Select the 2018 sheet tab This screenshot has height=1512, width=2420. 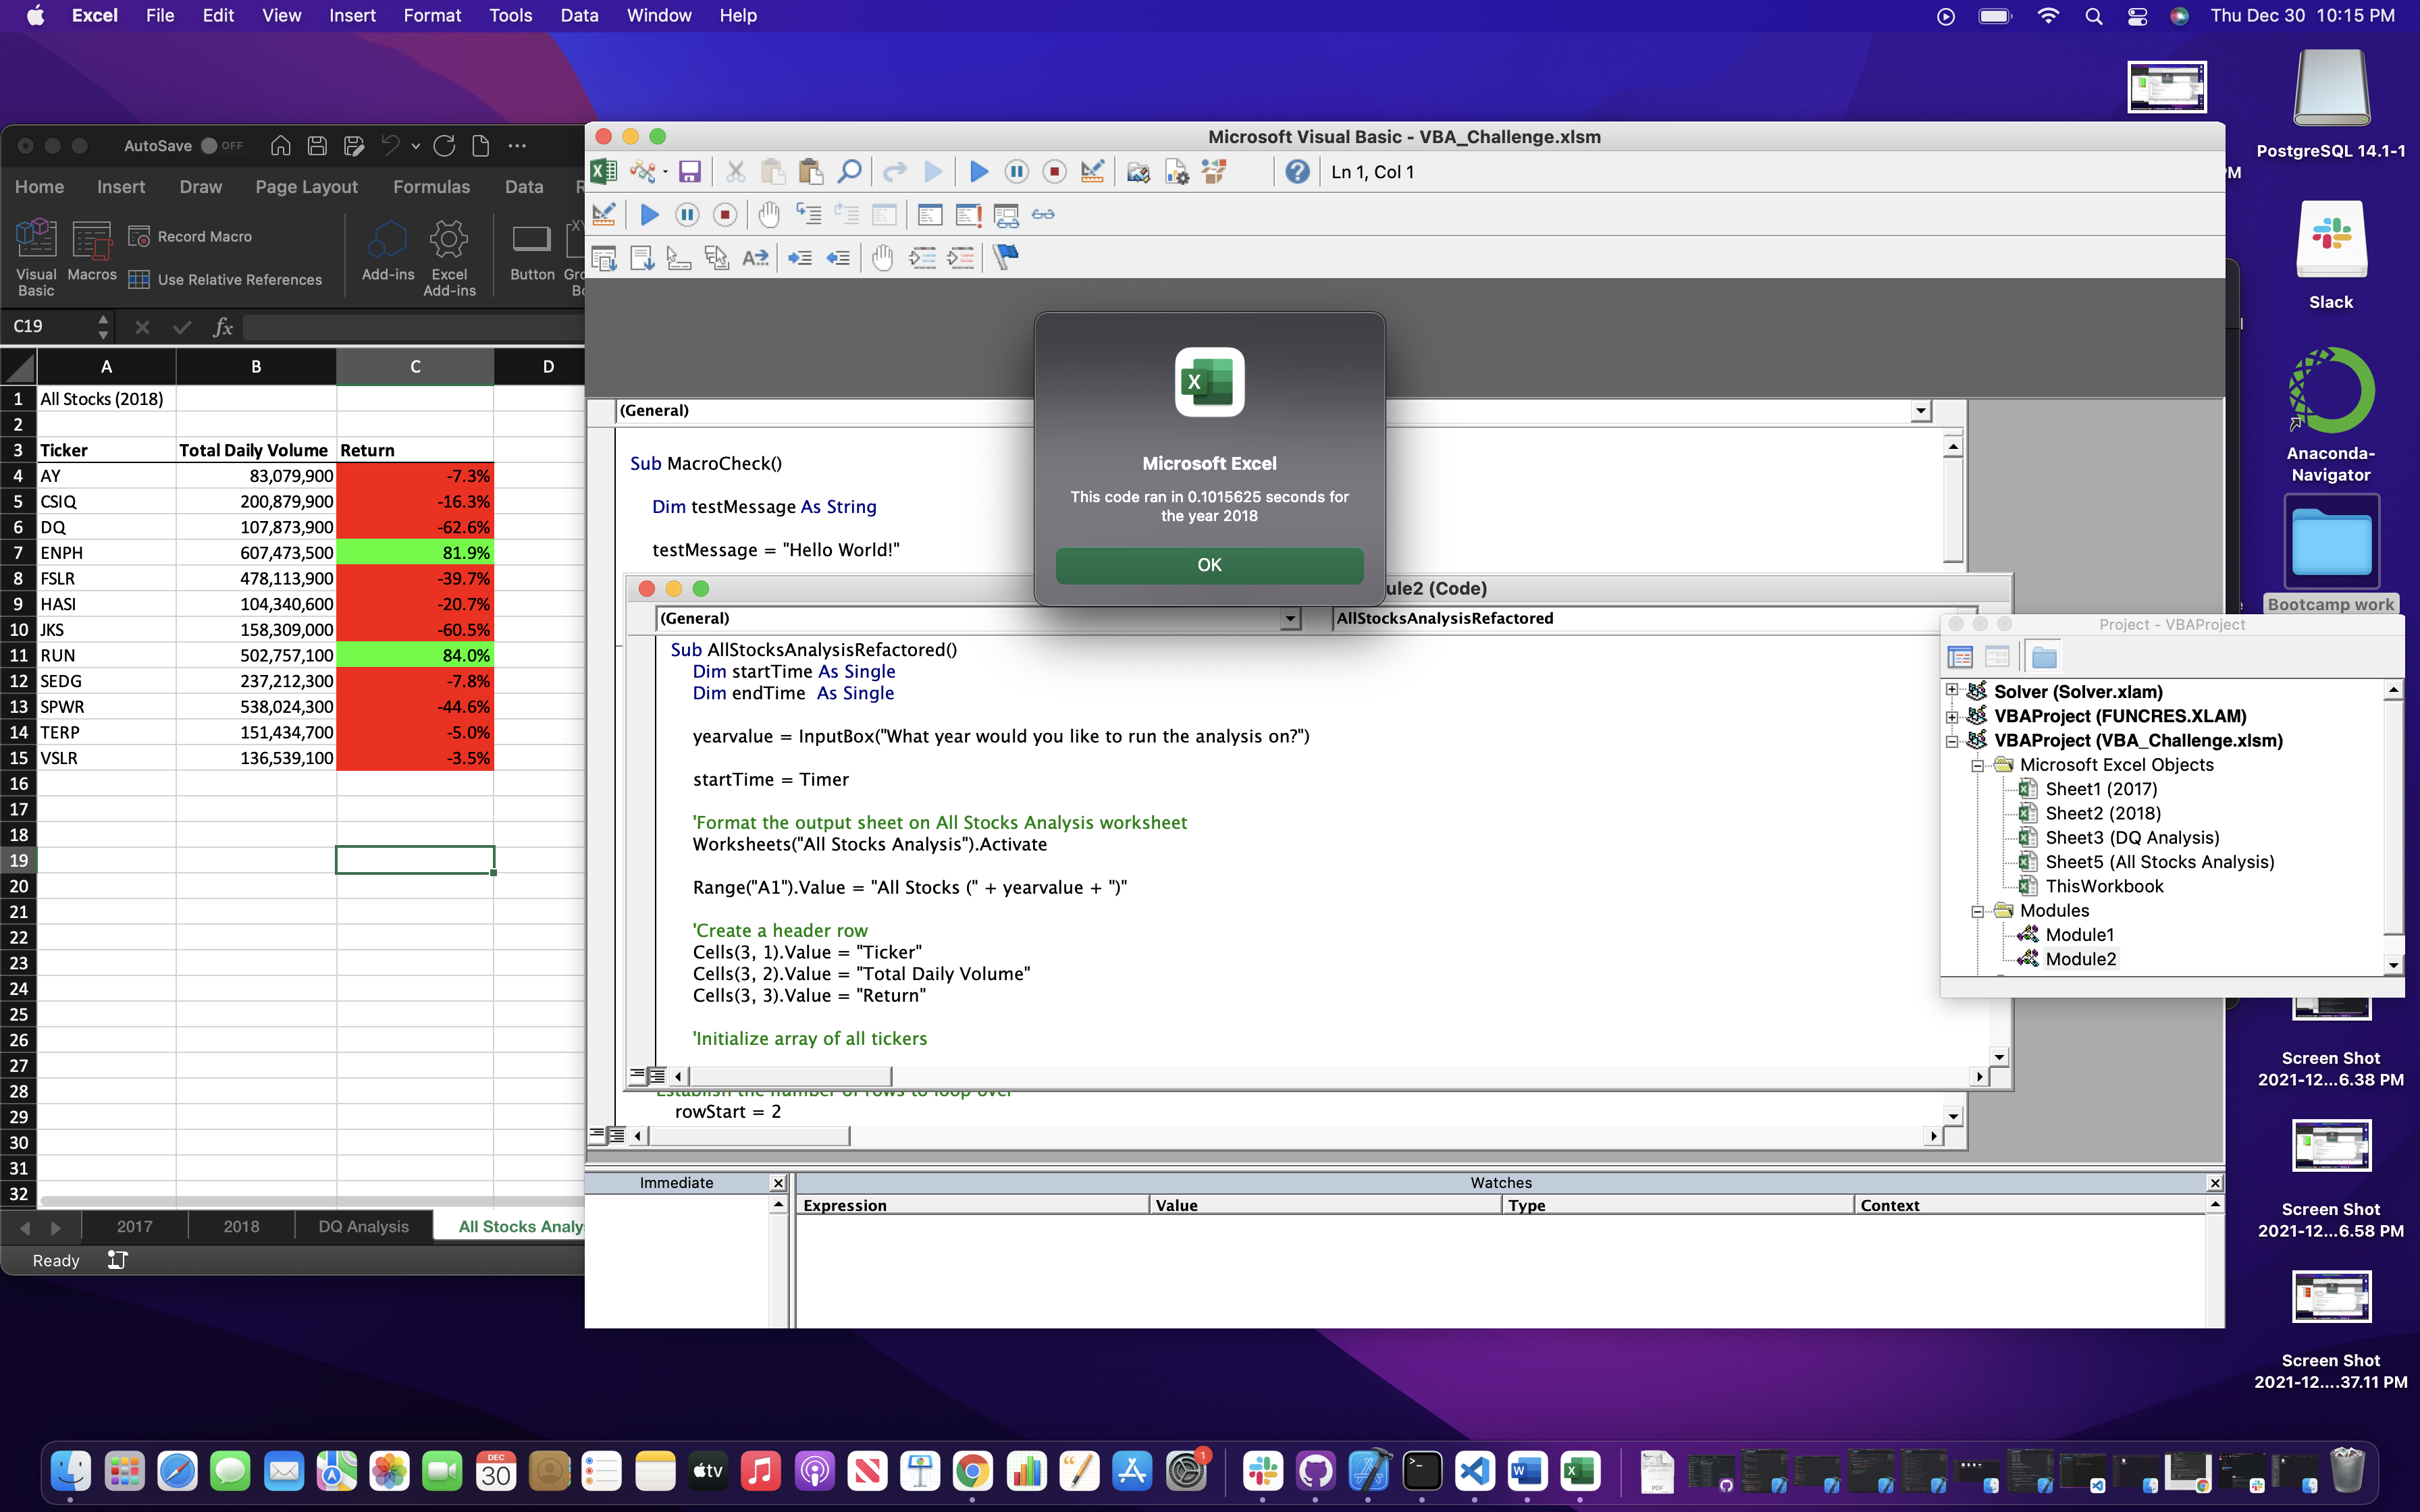pyautogui.click(x=241, y=1227)
